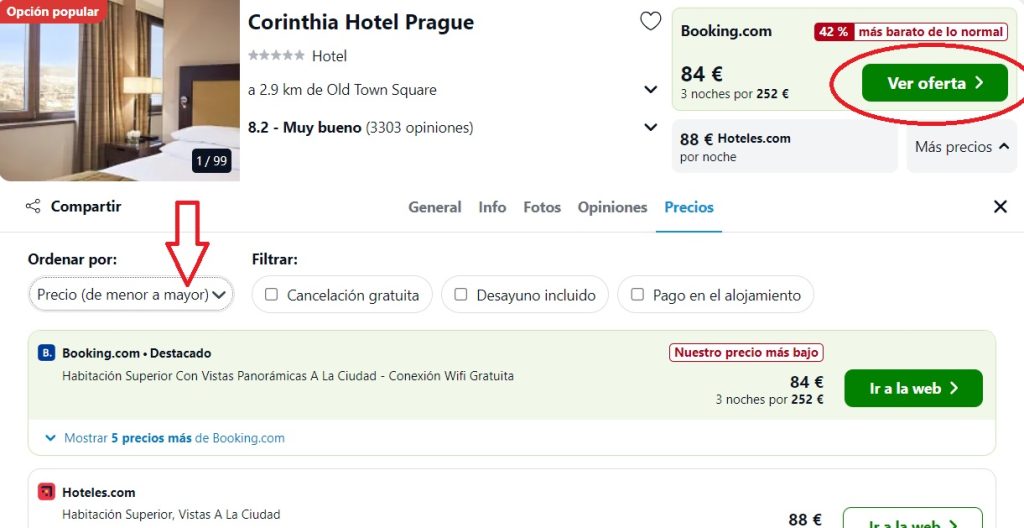Click the Hoteles.com logo icon
This screenshot has height=528, width=1024.
pyautogui.click(x=46, y=492)
